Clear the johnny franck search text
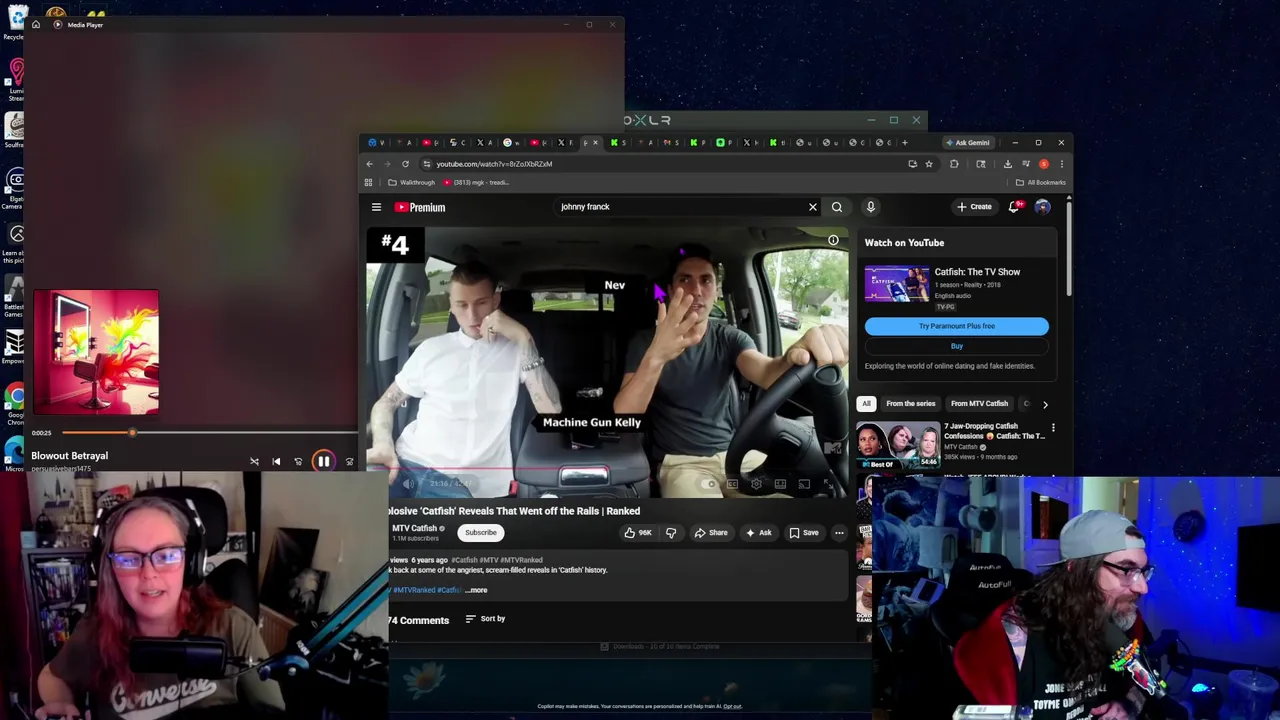The height and width of the screenshot is (720, 1280). [x=812, y=207]
